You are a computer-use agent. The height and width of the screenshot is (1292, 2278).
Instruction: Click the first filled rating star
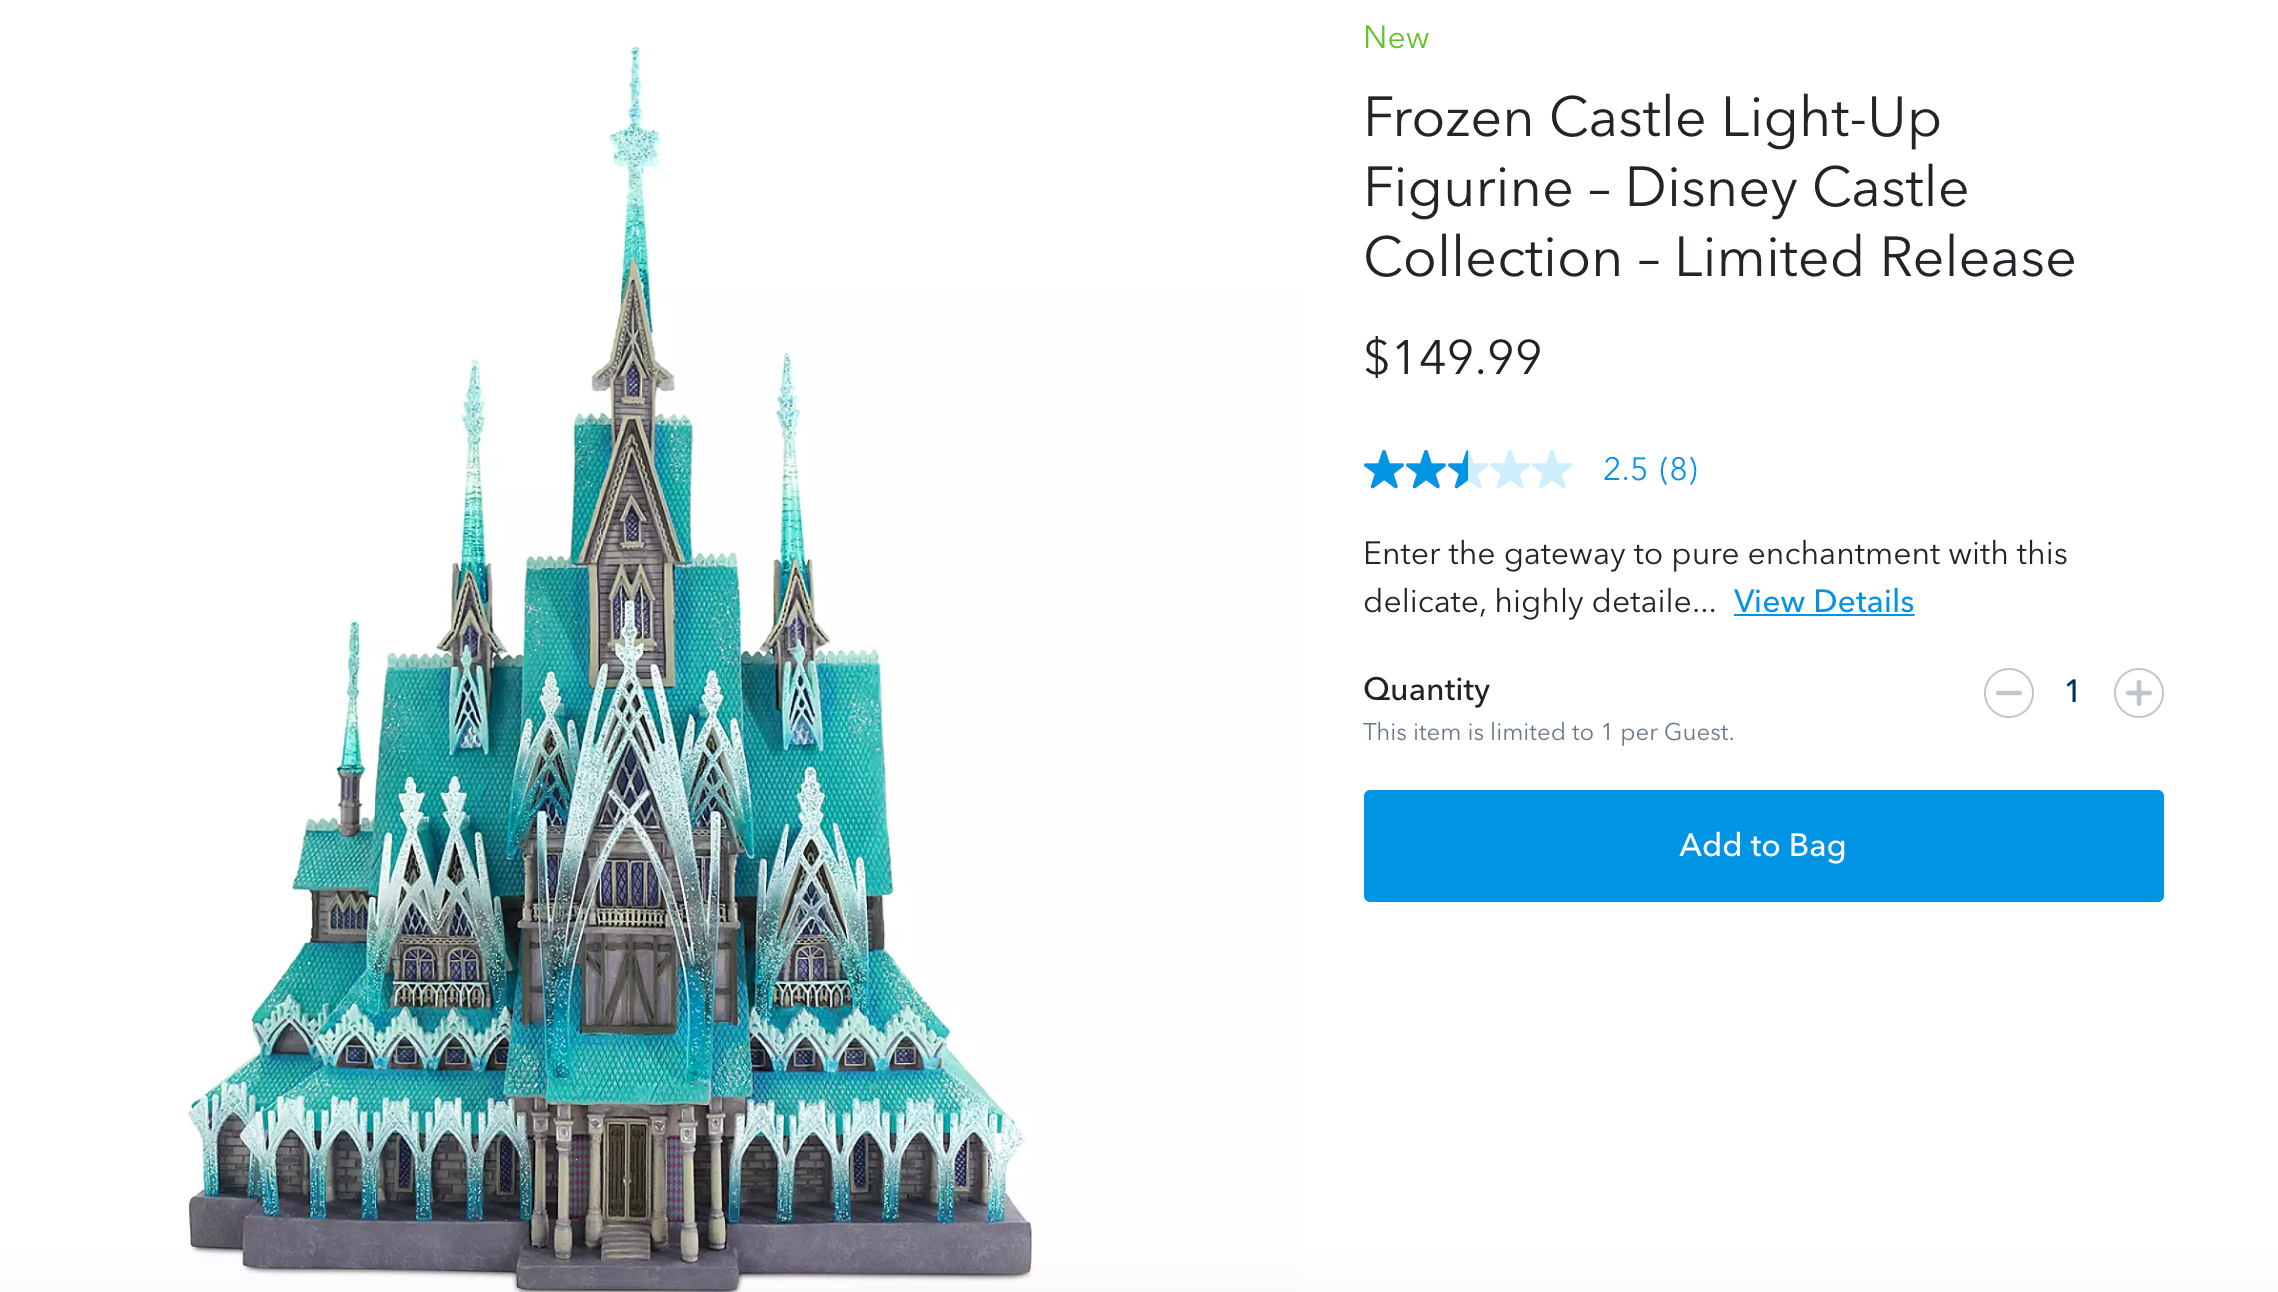tap(1384, 470)
